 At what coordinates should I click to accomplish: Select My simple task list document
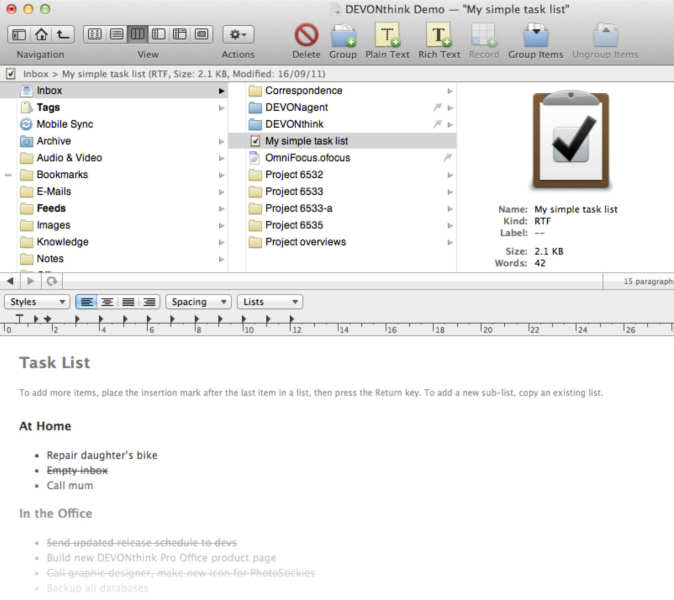(343, 141)
